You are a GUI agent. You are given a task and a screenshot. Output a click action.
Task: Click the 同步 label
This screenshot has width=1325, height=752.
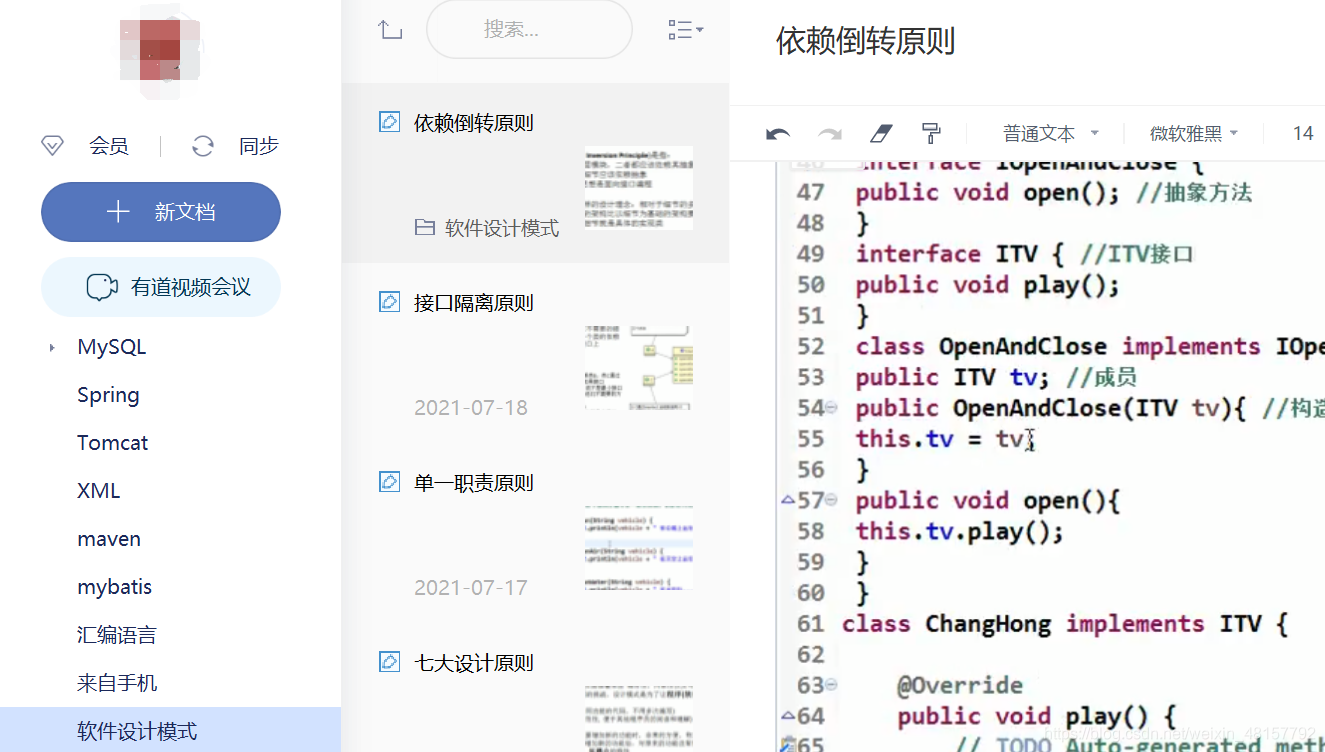[x=259, y=146]
